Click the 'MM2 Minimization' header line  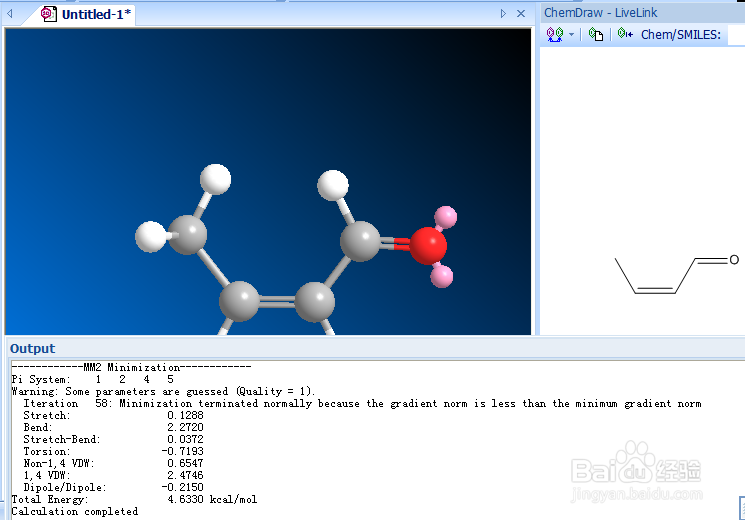131,367
